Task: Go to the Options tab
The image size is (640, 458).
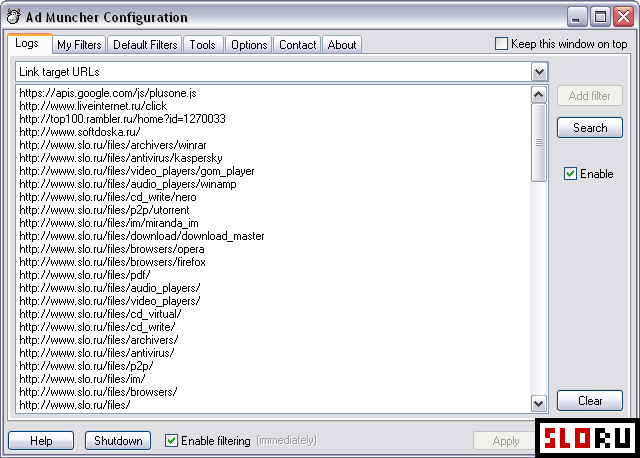Action: click(x=249, y=44)
